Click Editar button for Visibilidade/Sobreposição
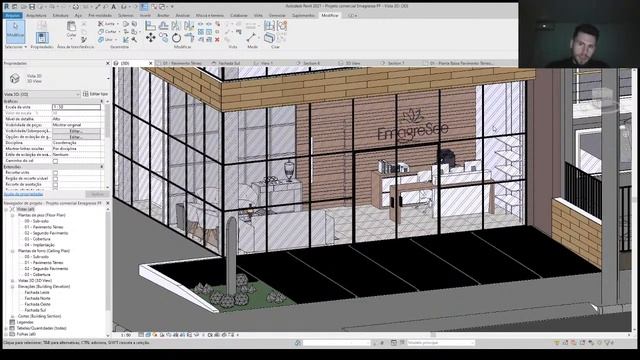Image resolution: width=640 pixels, height=360 pixels. click(76, 131)
